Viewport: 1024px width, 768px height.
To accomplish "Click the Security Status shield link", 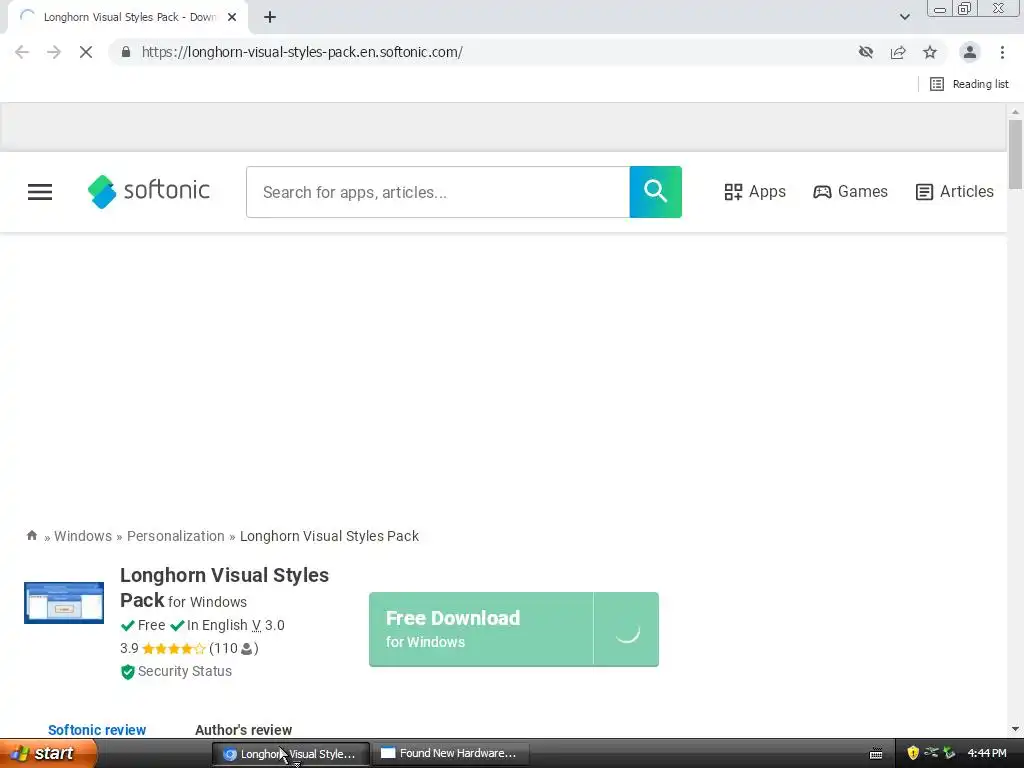I will (176, 671).
